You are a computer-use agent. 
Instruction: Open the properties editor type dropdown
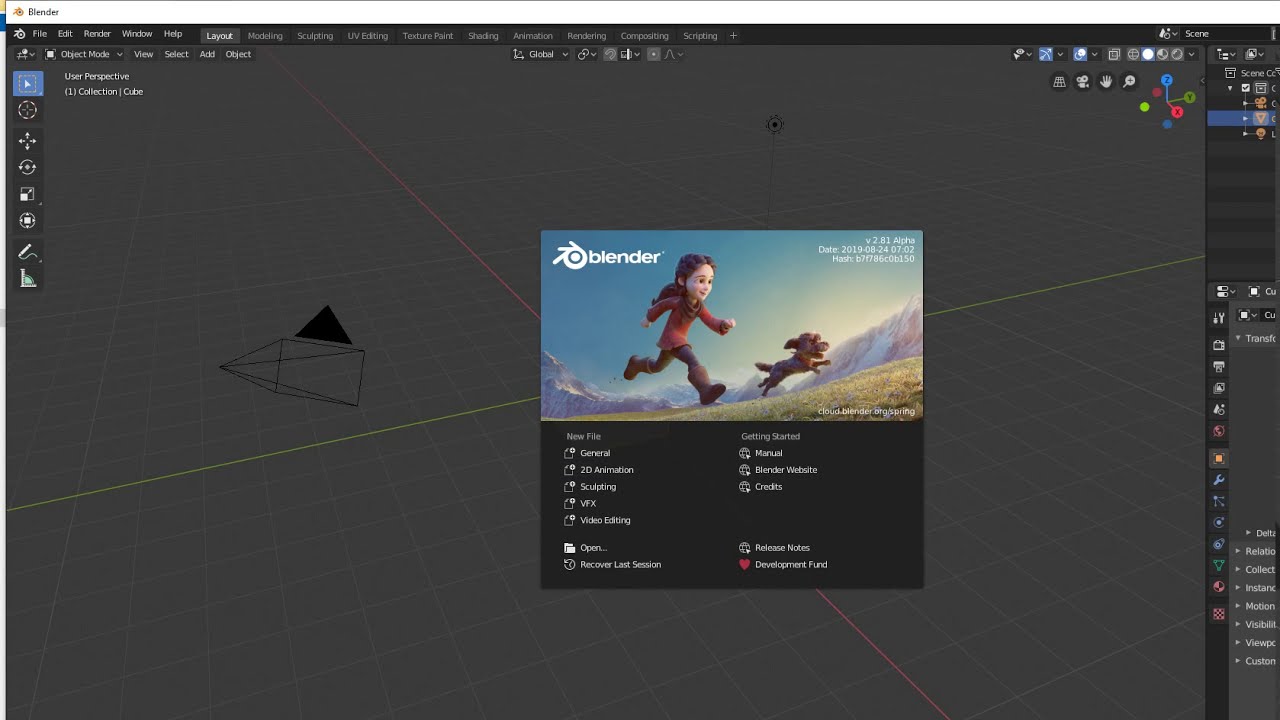coord(1226,292)
